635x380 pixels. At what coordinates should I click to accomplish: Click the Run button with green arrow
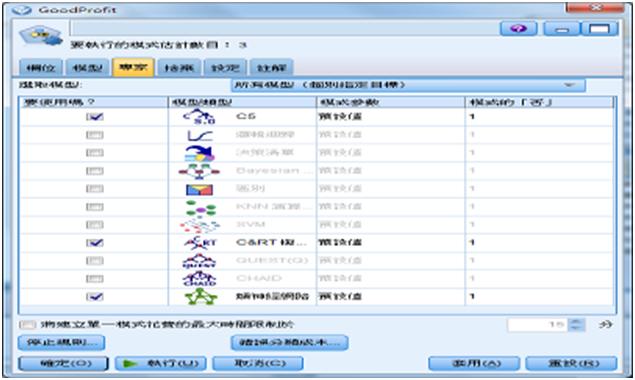tap(160, 363)
